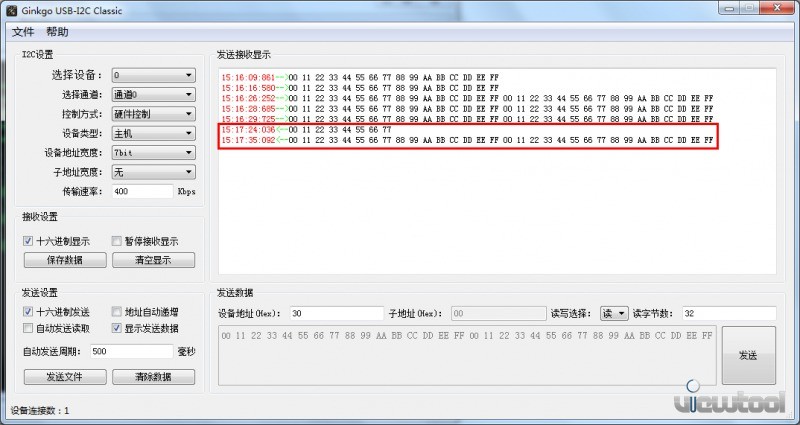This screenshot has height=425, width=800.
Task: Expand the 设备类型 dropdown
Action: pyautogui.click(x=154, y=133)
